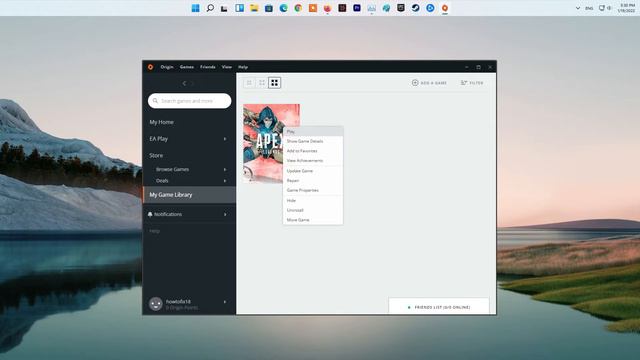This screenshot has width=640, height=360.
Task: Click the Add a Game button
Action: coord(429,83)
